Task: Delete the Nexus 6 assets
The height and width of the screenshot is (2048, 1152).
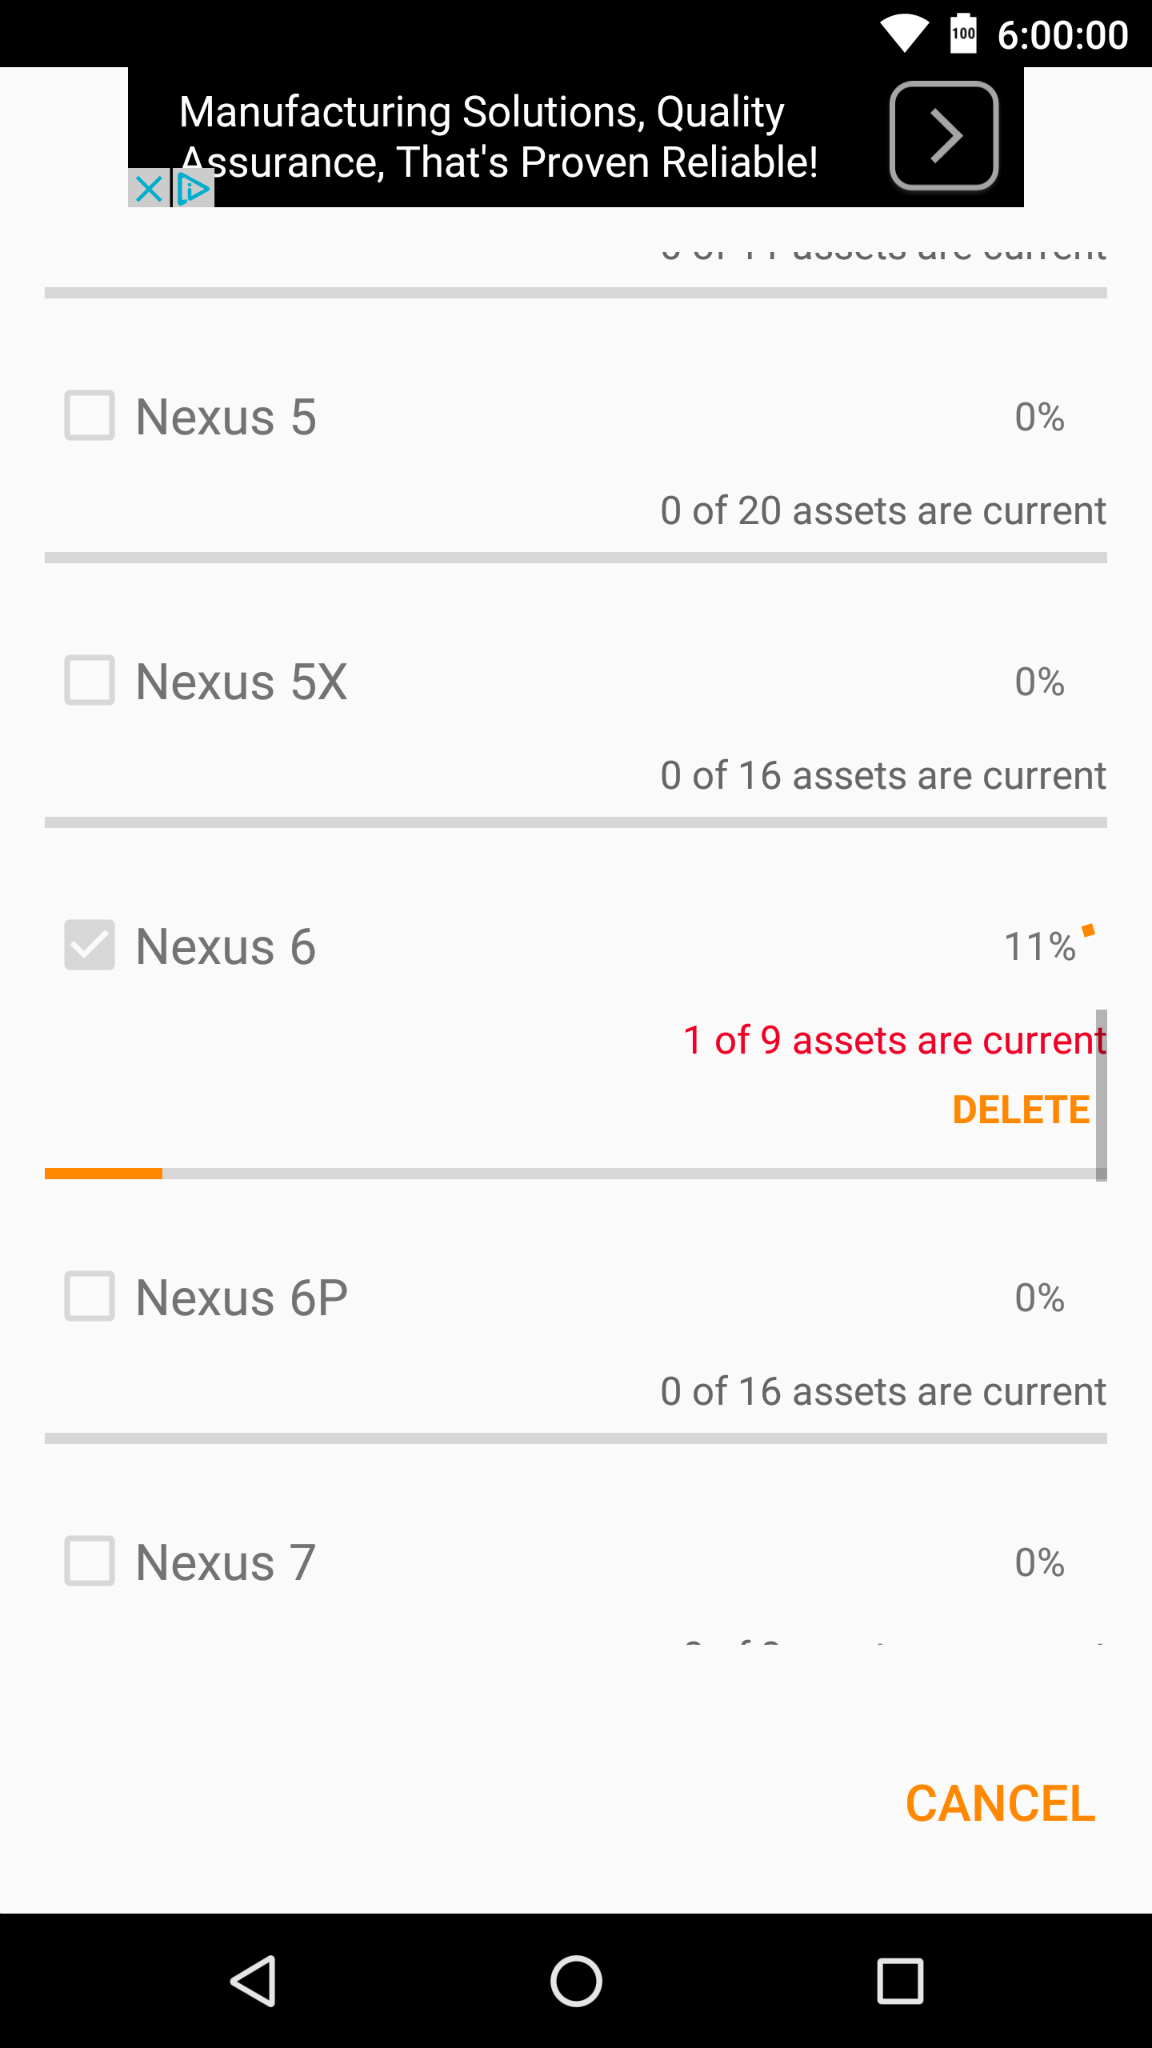Action: pos(1020,1110)
